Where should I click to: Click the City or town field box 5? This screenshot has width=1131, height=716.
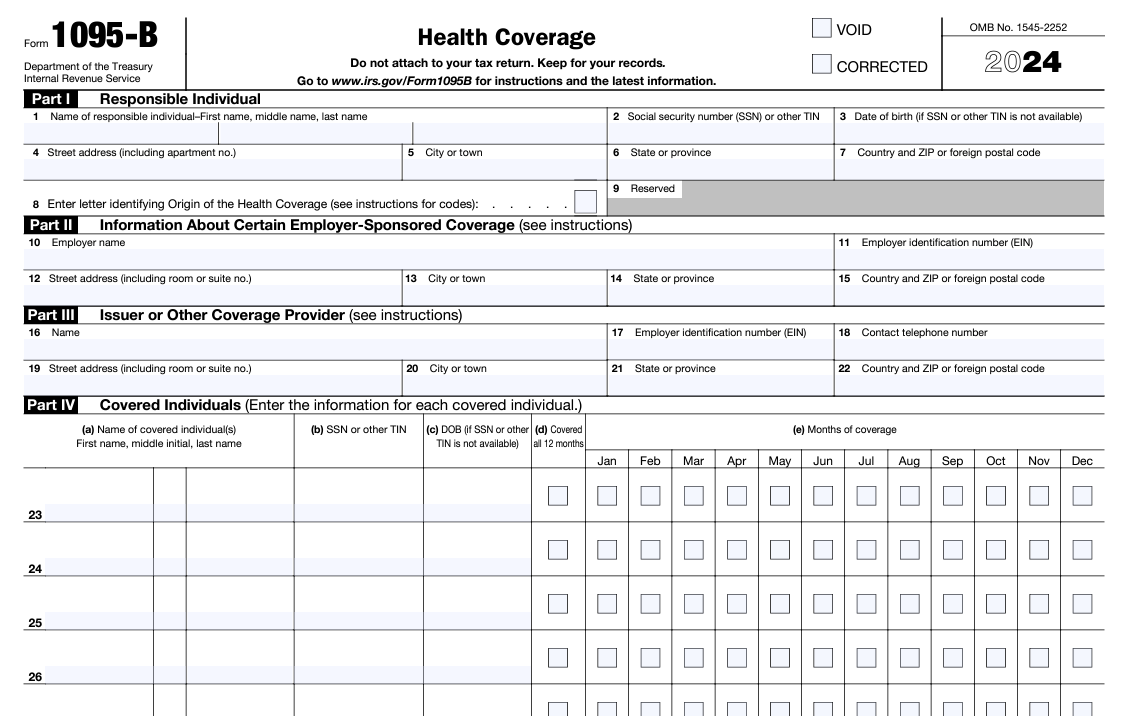pos(500,168)
